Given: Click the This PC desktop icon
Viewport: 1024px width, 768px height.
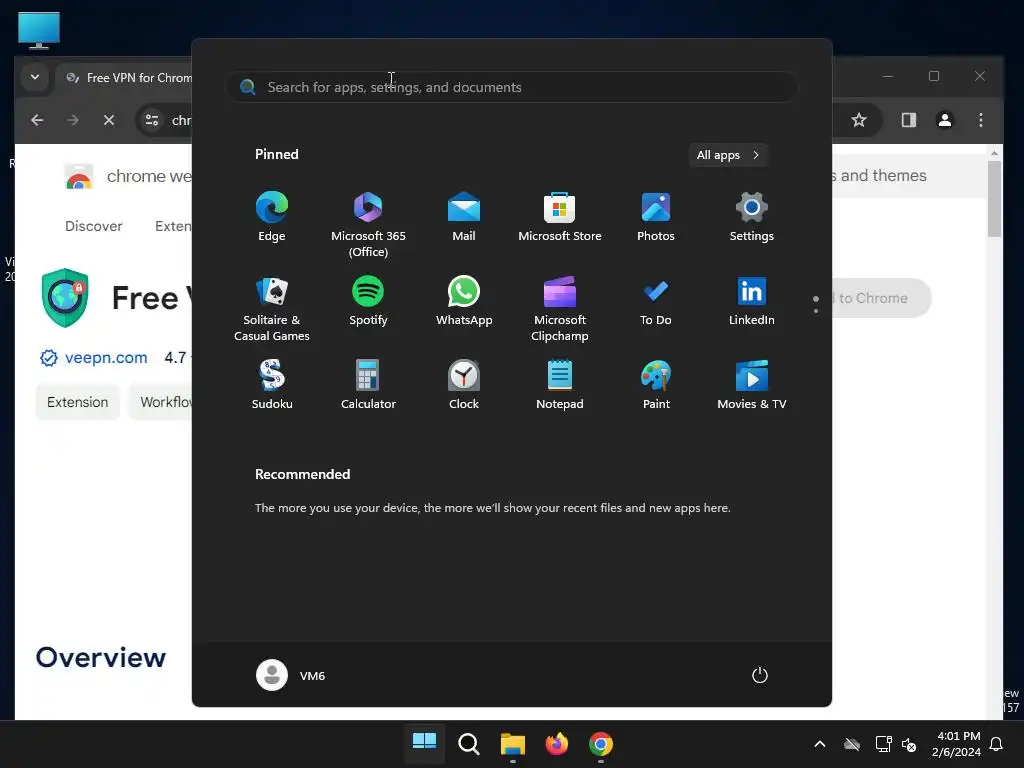Looking at the screenshot, I should 39,30.
